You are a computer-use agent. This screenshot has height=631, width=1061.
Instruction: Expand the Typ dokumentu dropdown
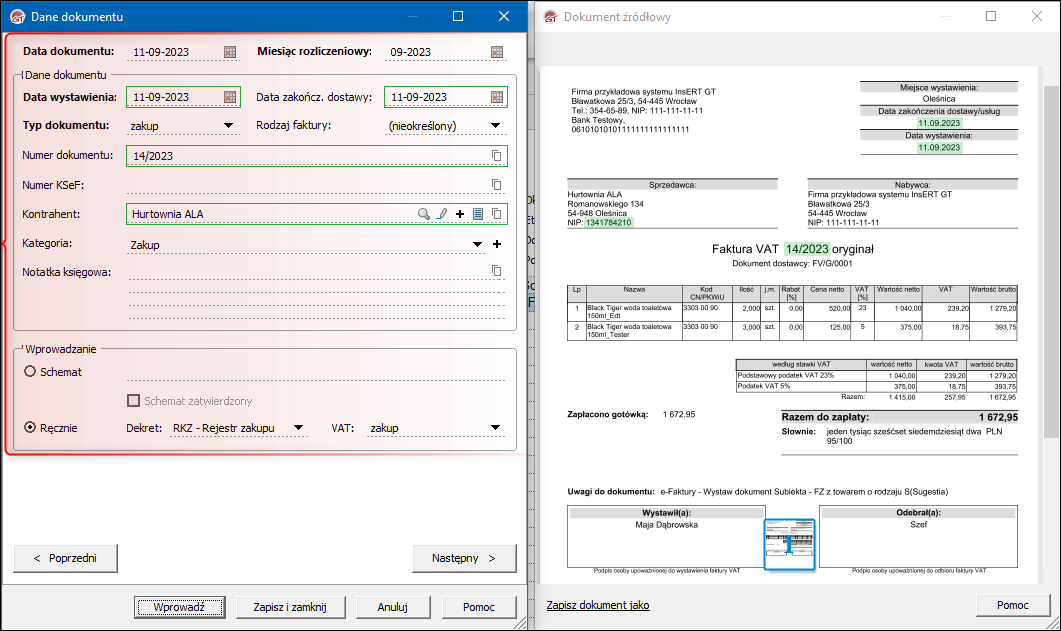tap(229, 126)
